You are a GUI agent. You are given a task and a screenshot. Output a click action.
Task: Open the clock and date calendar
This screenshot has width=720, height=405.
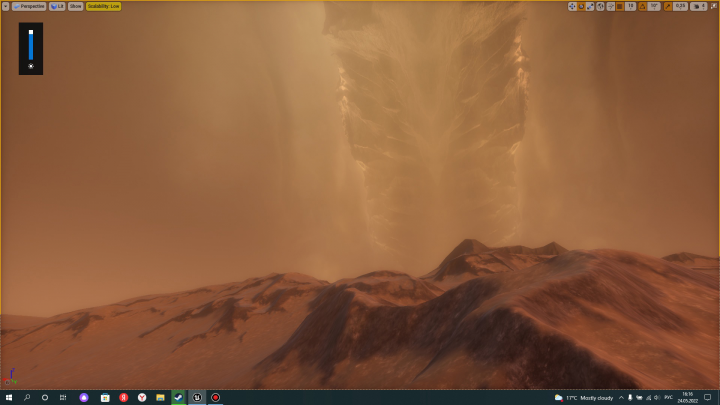[687, 398]
